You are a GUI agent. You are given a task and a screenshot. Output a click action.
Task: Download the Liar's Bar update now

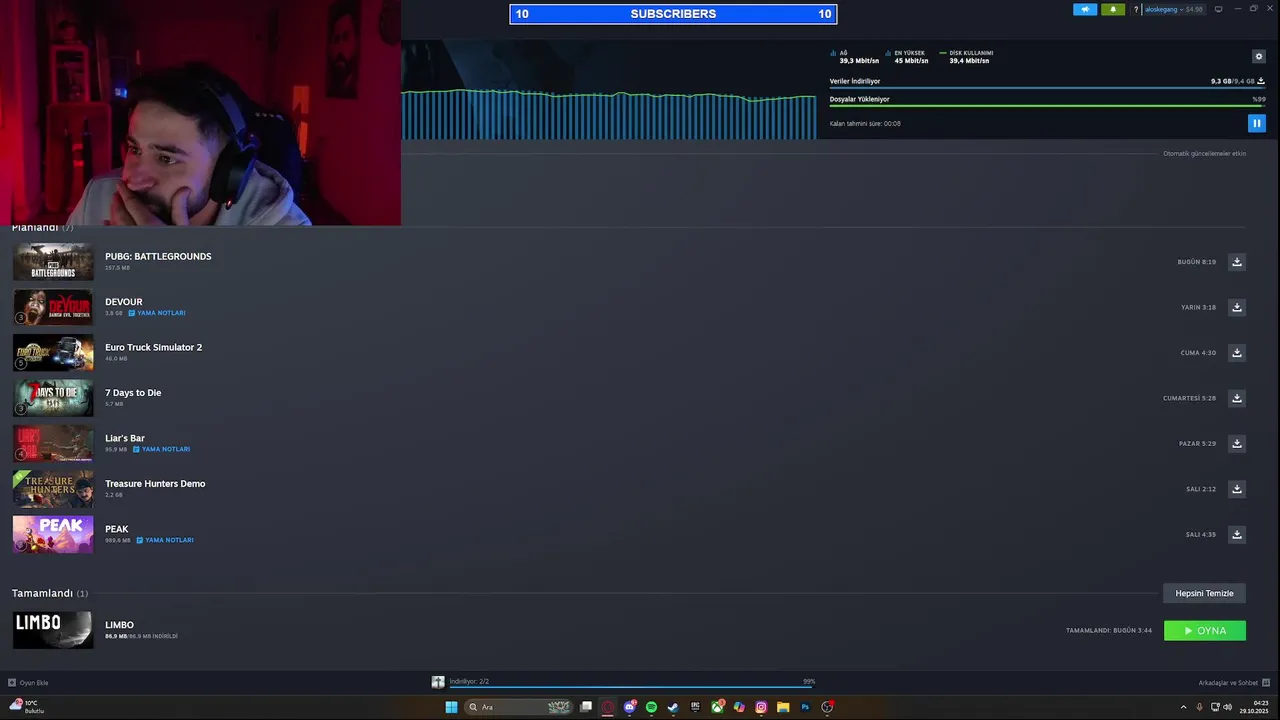(1237, 444)
